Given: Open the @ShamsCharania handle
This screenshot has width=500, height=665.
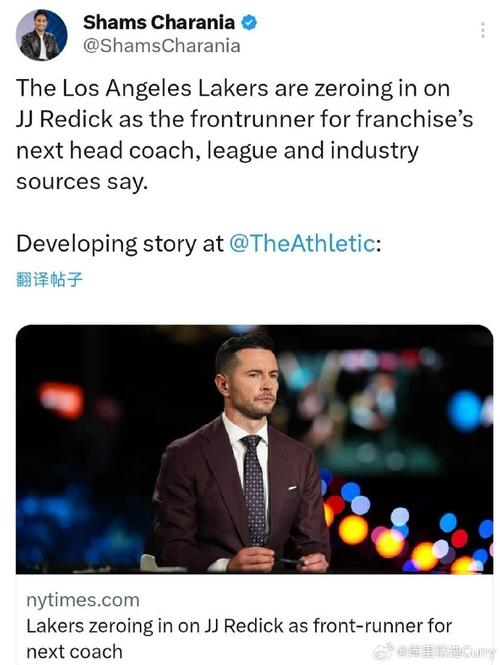Looking at the screenshot, I should tap(162, 46).
